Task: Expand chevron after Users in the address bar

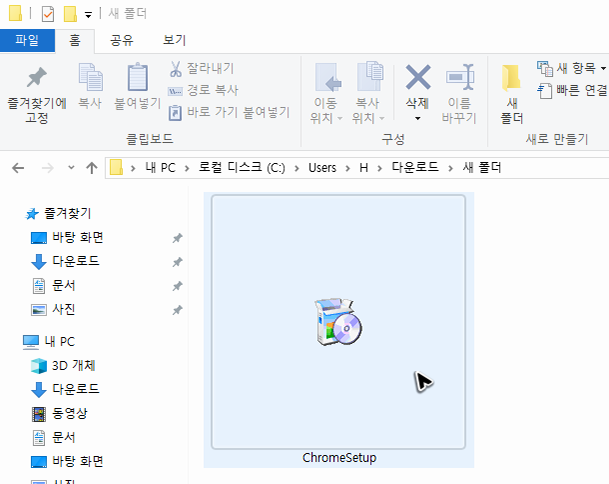Action: (x=348, y=168)
